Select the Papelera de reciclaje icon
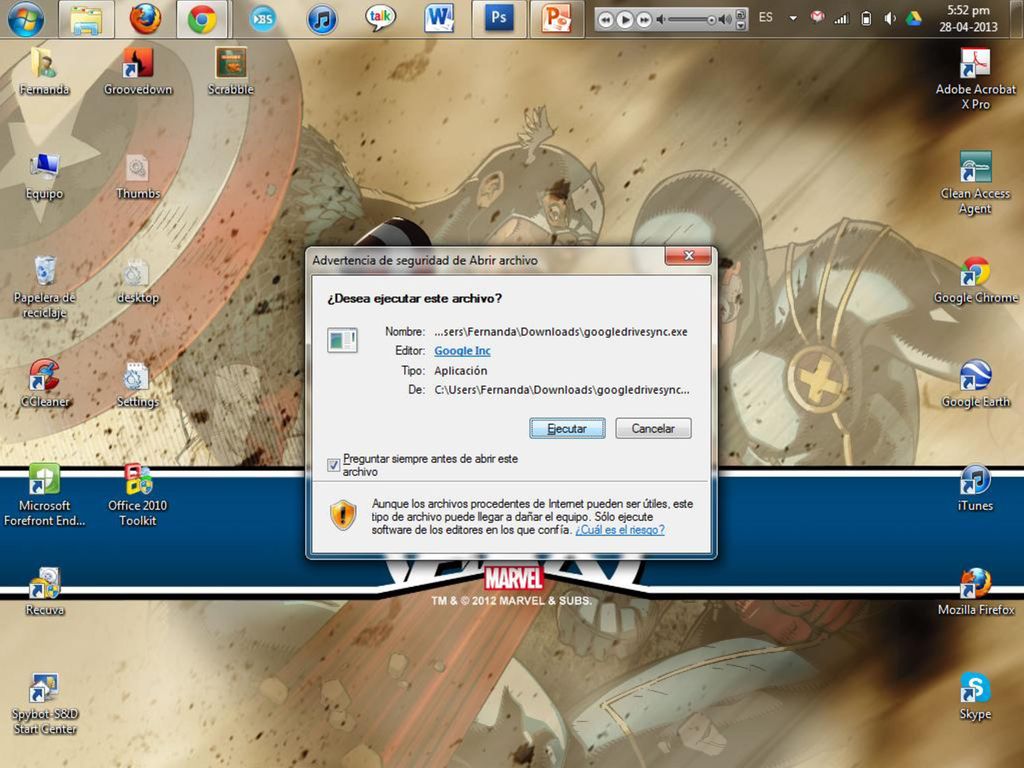This screenshot has width=1024, height=768. [44, 287]
